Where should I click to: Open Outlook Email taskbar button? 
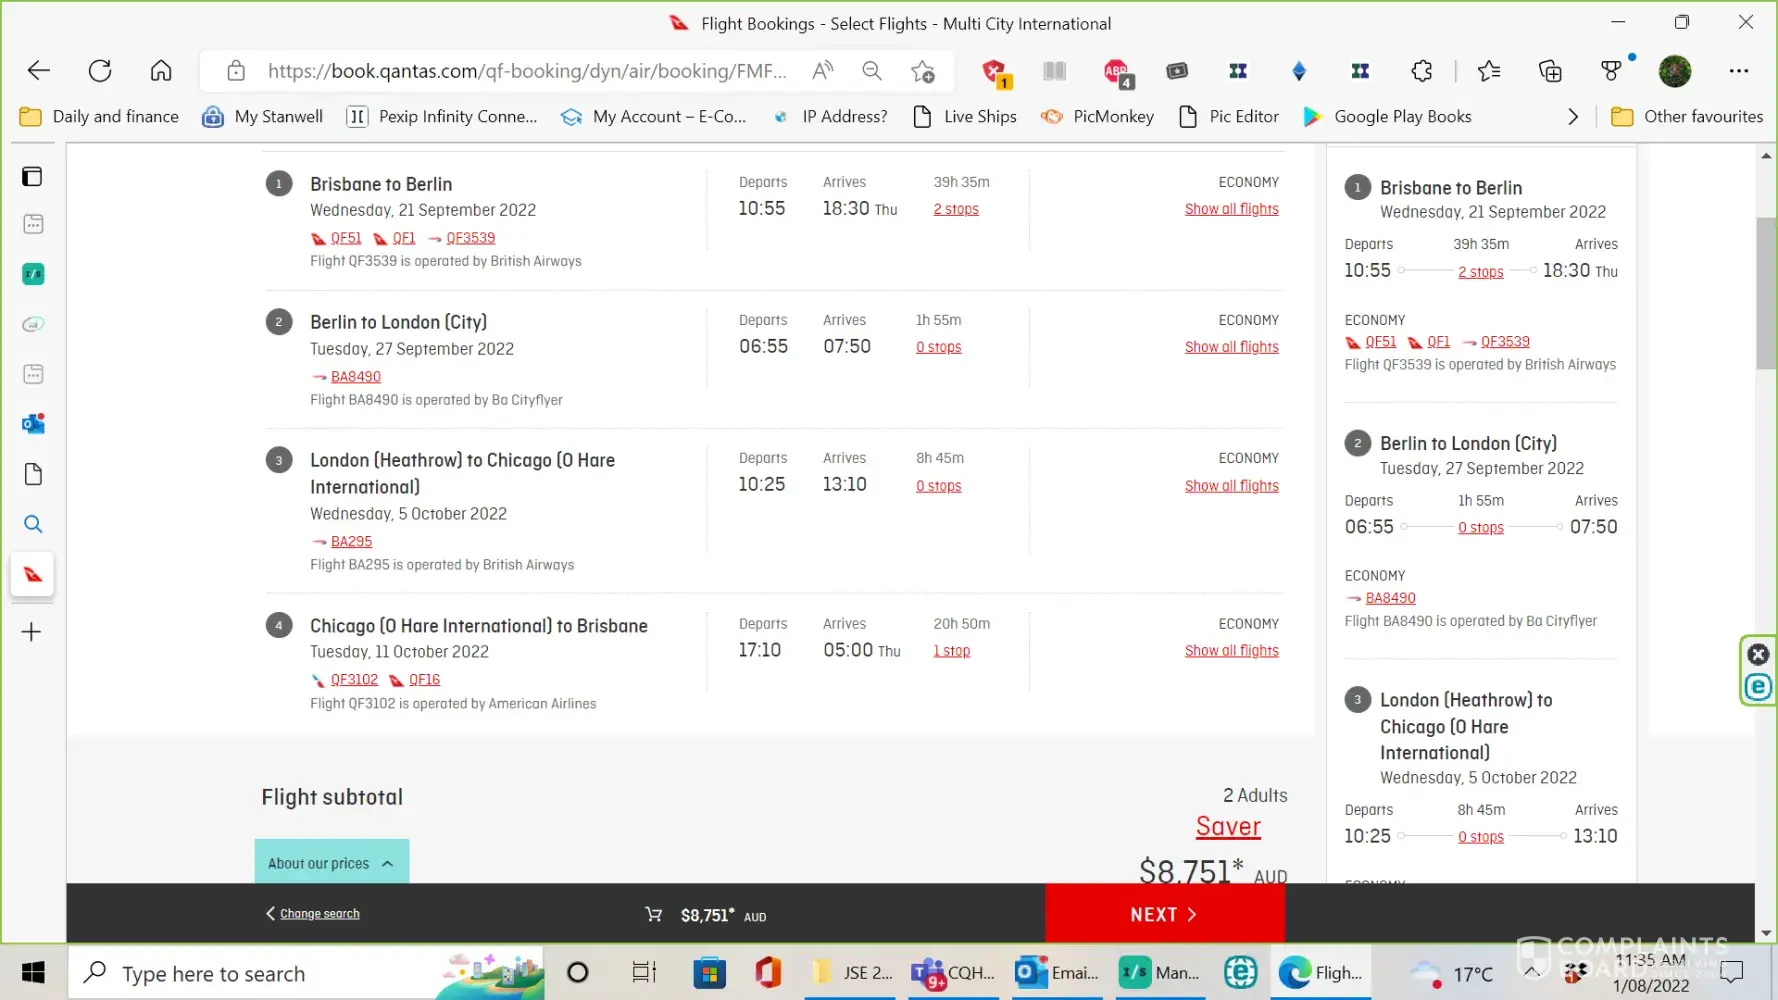[x=1057, y=973]
